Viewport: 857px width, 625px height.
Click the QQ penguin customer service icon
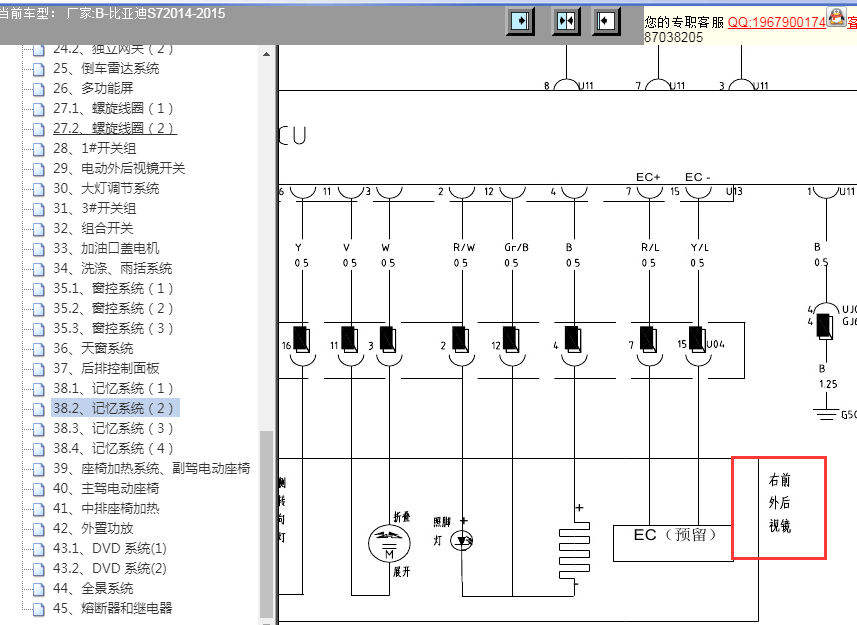pos(836,17)
